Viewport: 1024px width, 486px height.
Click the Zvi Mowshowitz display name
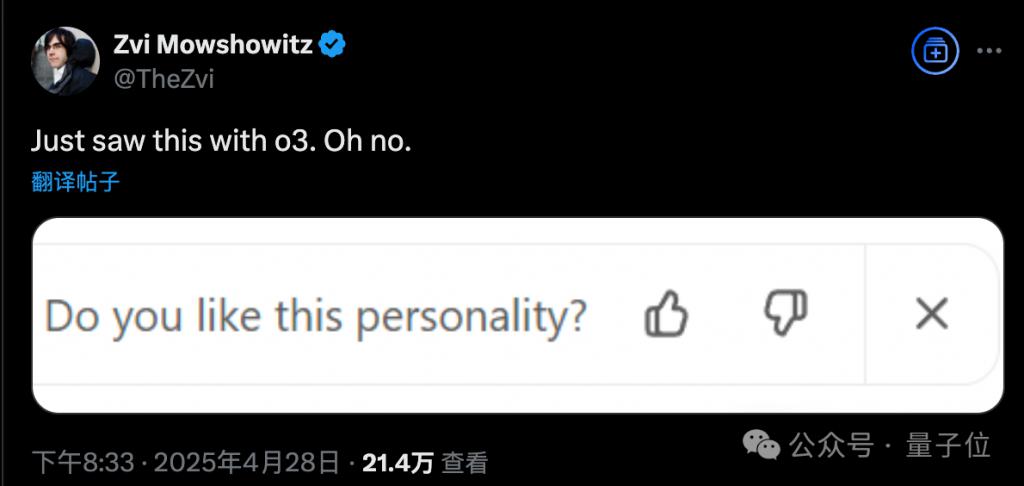pos(213,44)
